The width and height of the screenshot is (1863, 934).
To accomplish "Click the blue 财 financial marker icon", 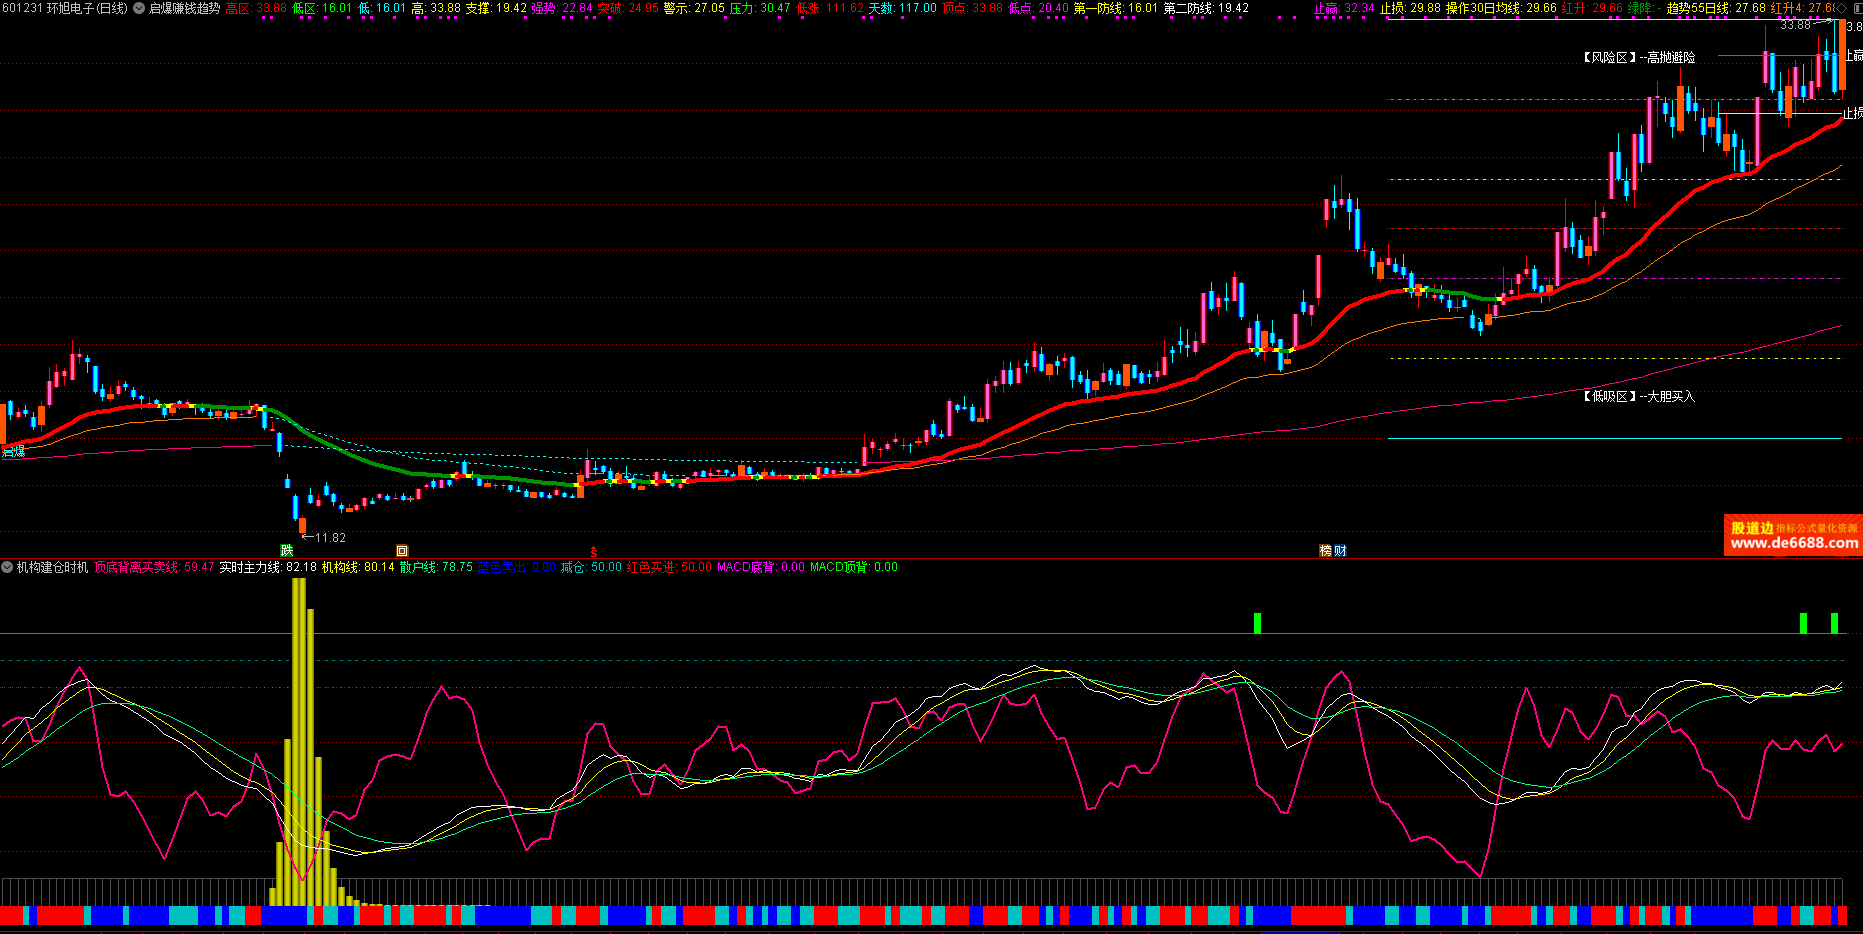I will click(x=1340, y=550).
